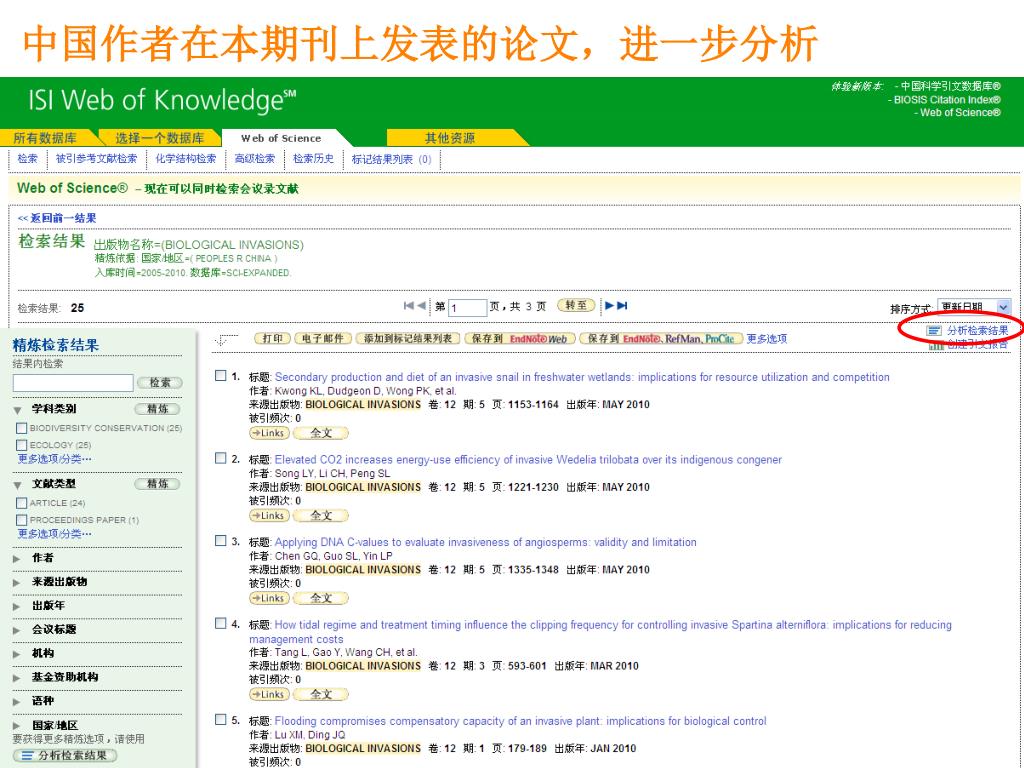The height and width of the screenshot is (768, 1024).
Task: Open 中国科学引文数据库 link in header
Action: [950, 86]
